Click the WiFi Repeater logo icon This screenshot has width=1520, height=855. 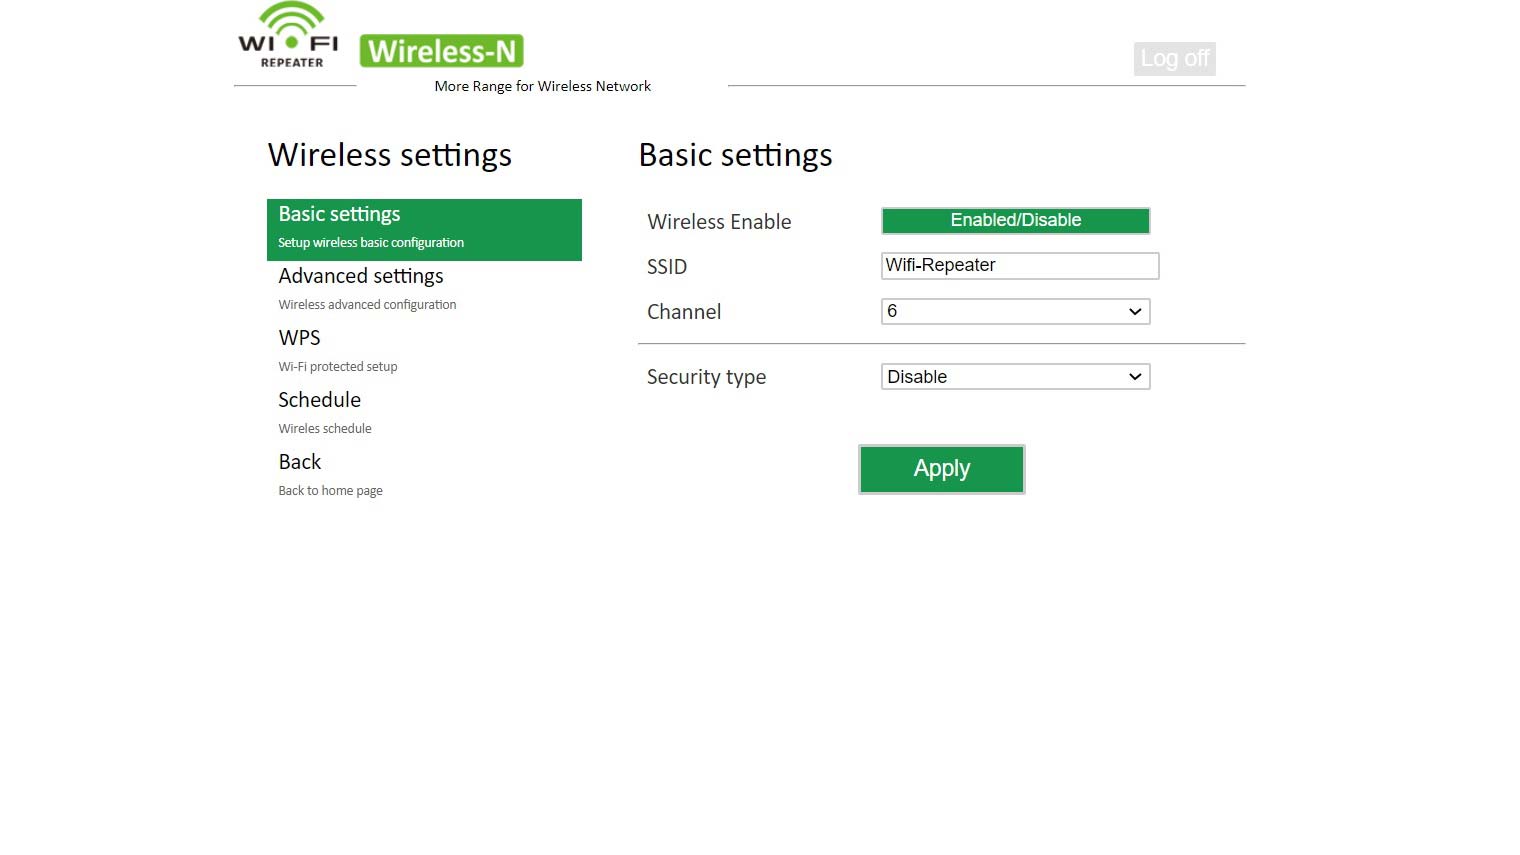(x=288, y=35)
